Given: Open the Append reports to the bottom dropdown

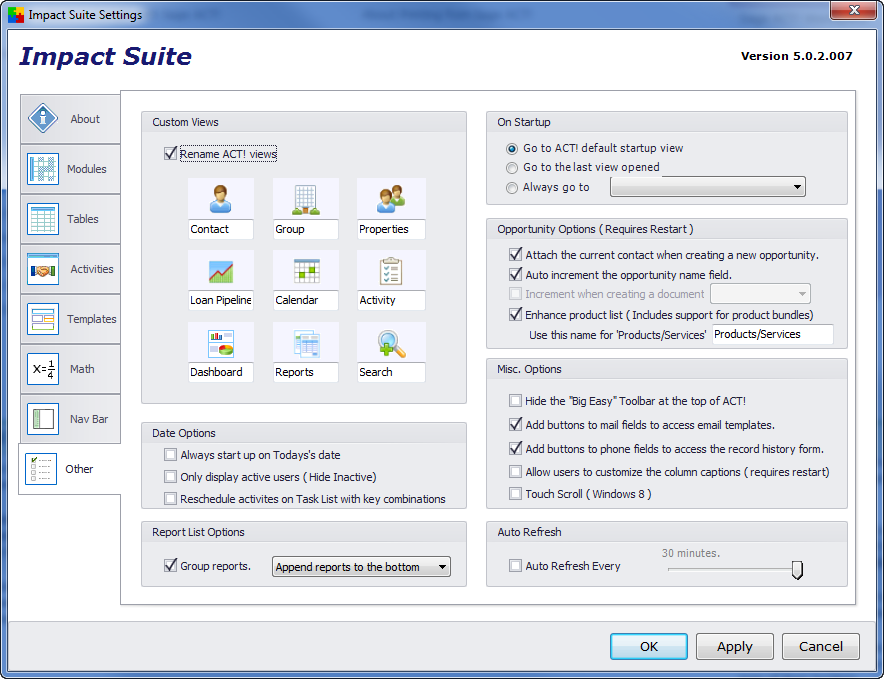Looking at the screenshot, I should point(361,567).
